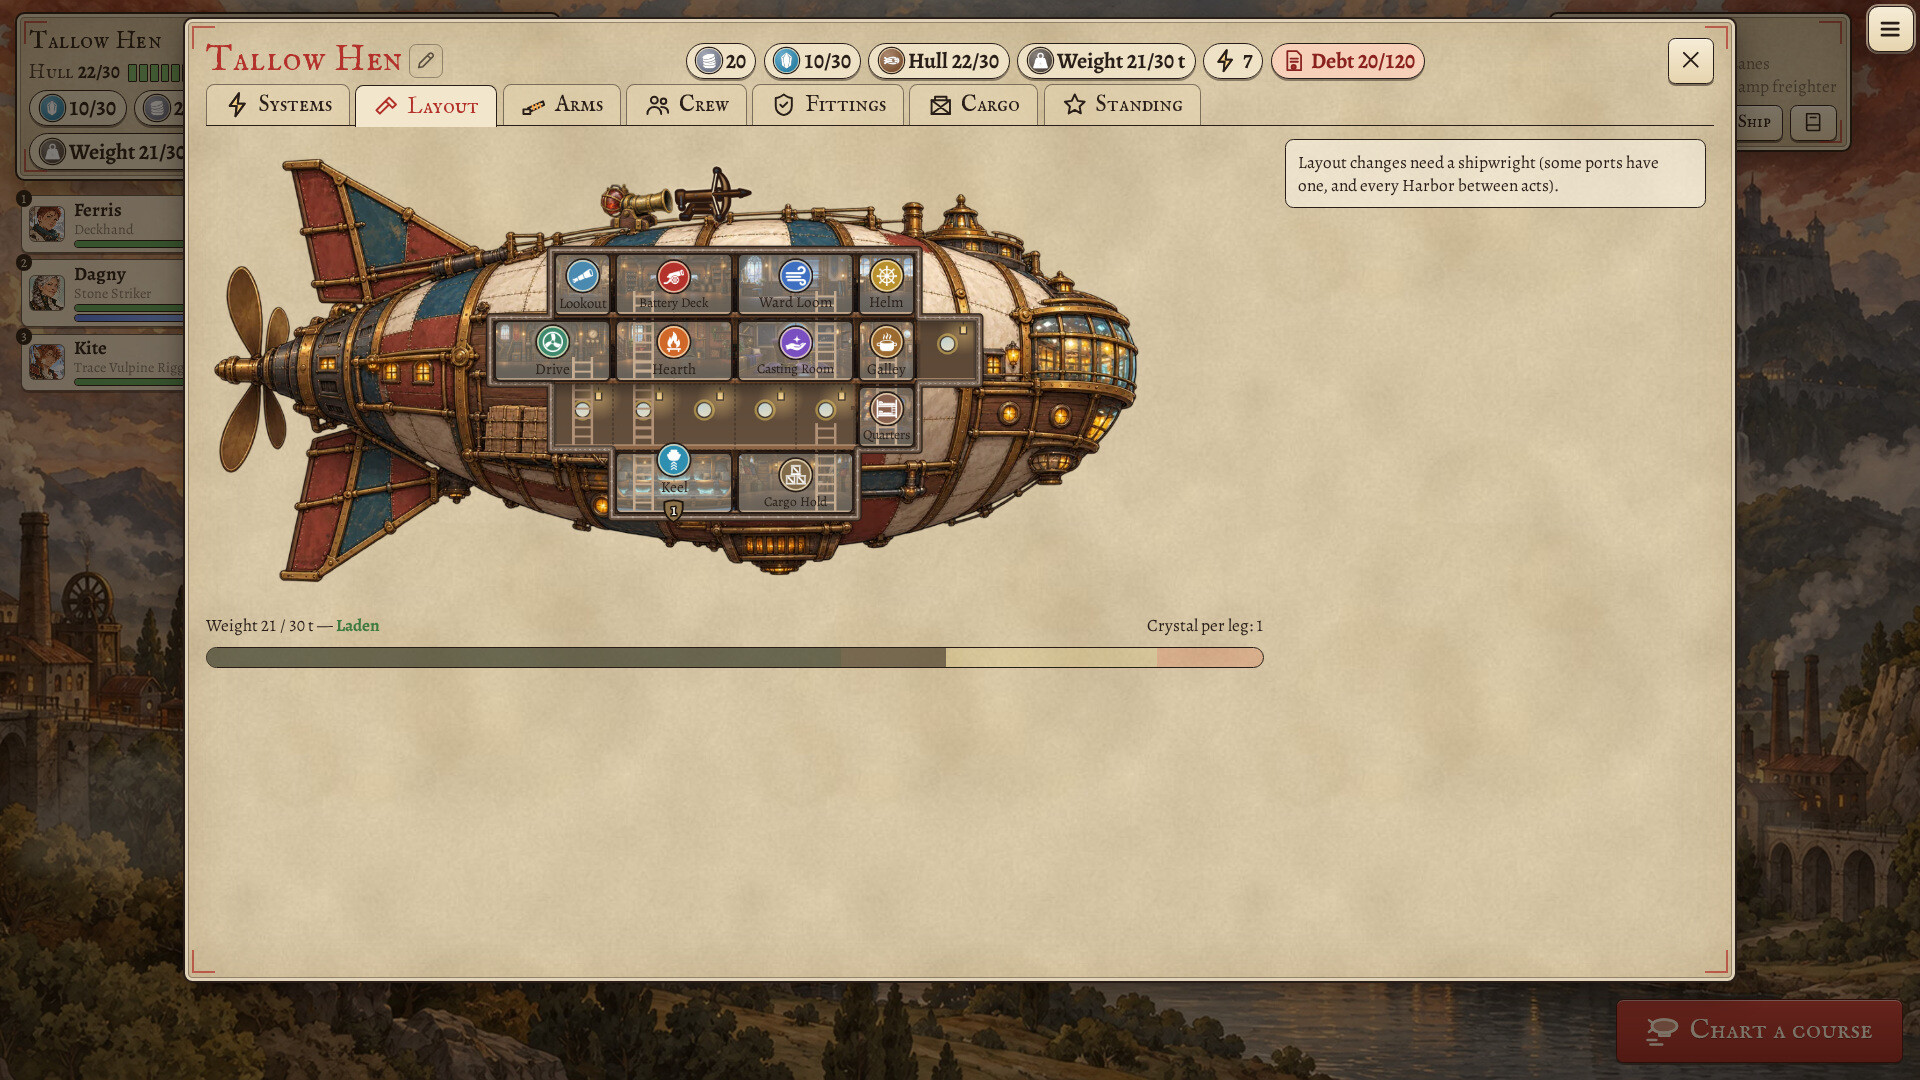Open the hamburger menu

[x=1890, y=29]
